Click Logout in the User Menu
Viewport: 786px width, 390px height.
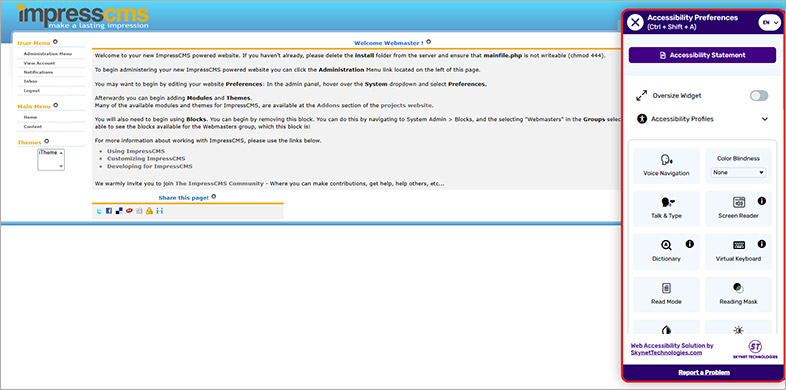[32, 91]
